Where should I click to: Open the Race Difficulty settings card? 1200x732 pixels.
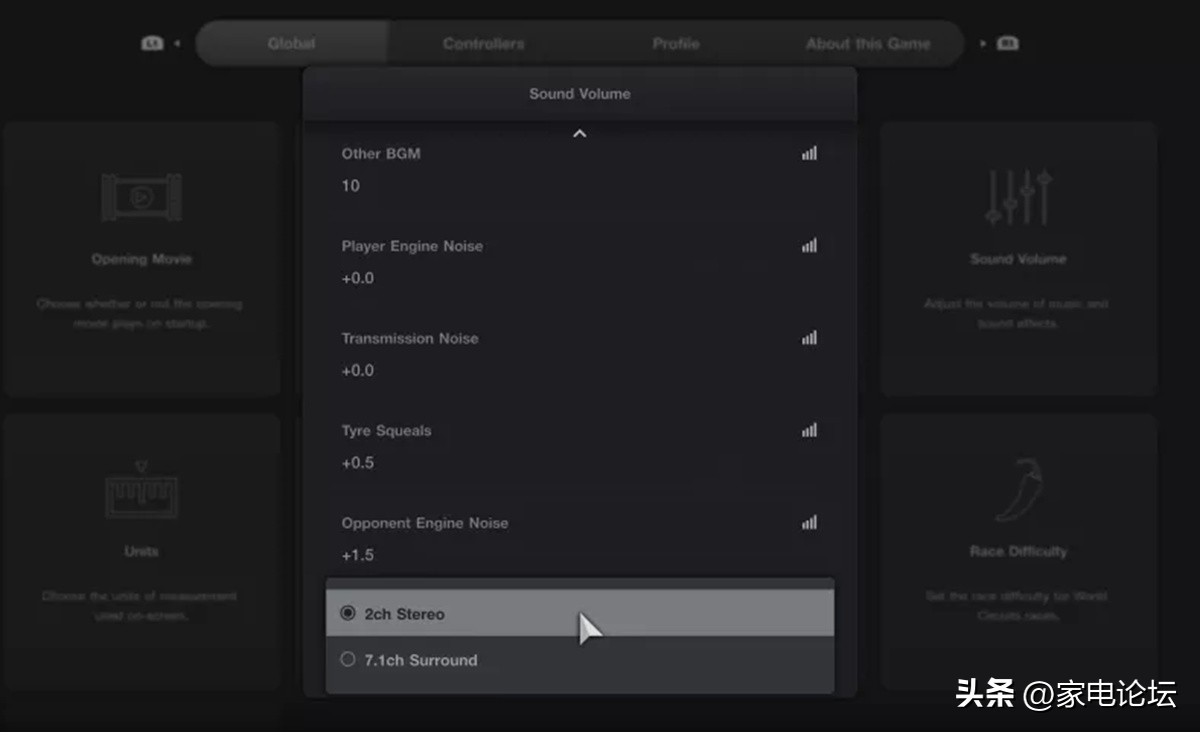1018,552
